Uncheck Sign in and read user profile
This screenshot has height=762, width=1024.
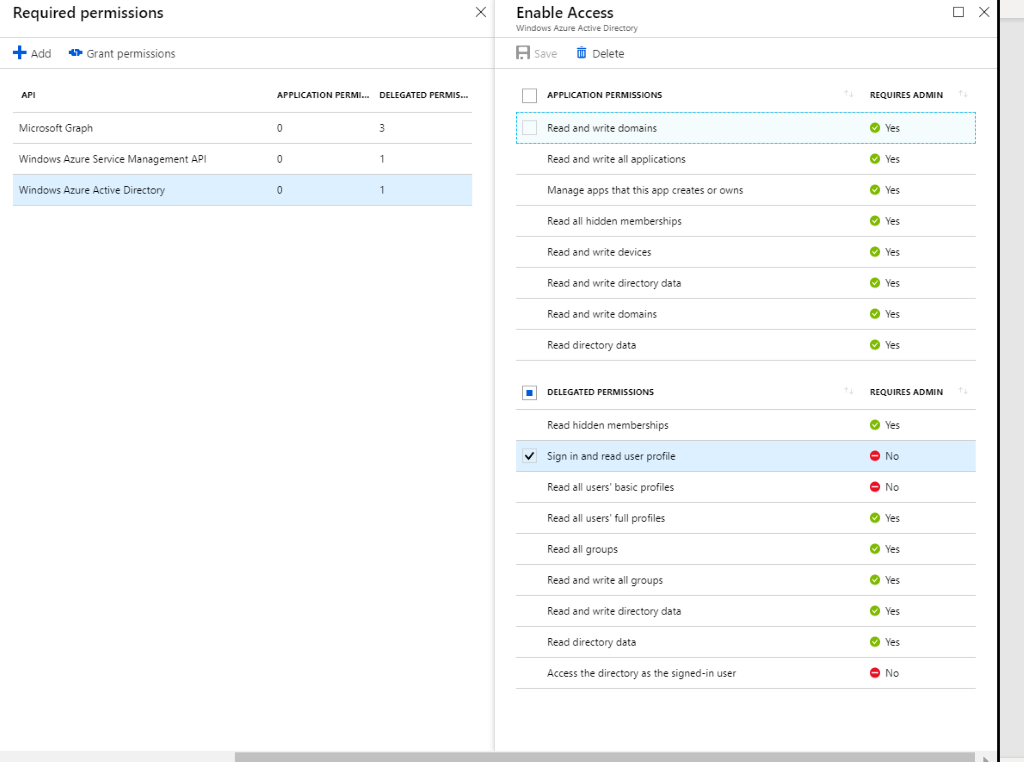530,456
